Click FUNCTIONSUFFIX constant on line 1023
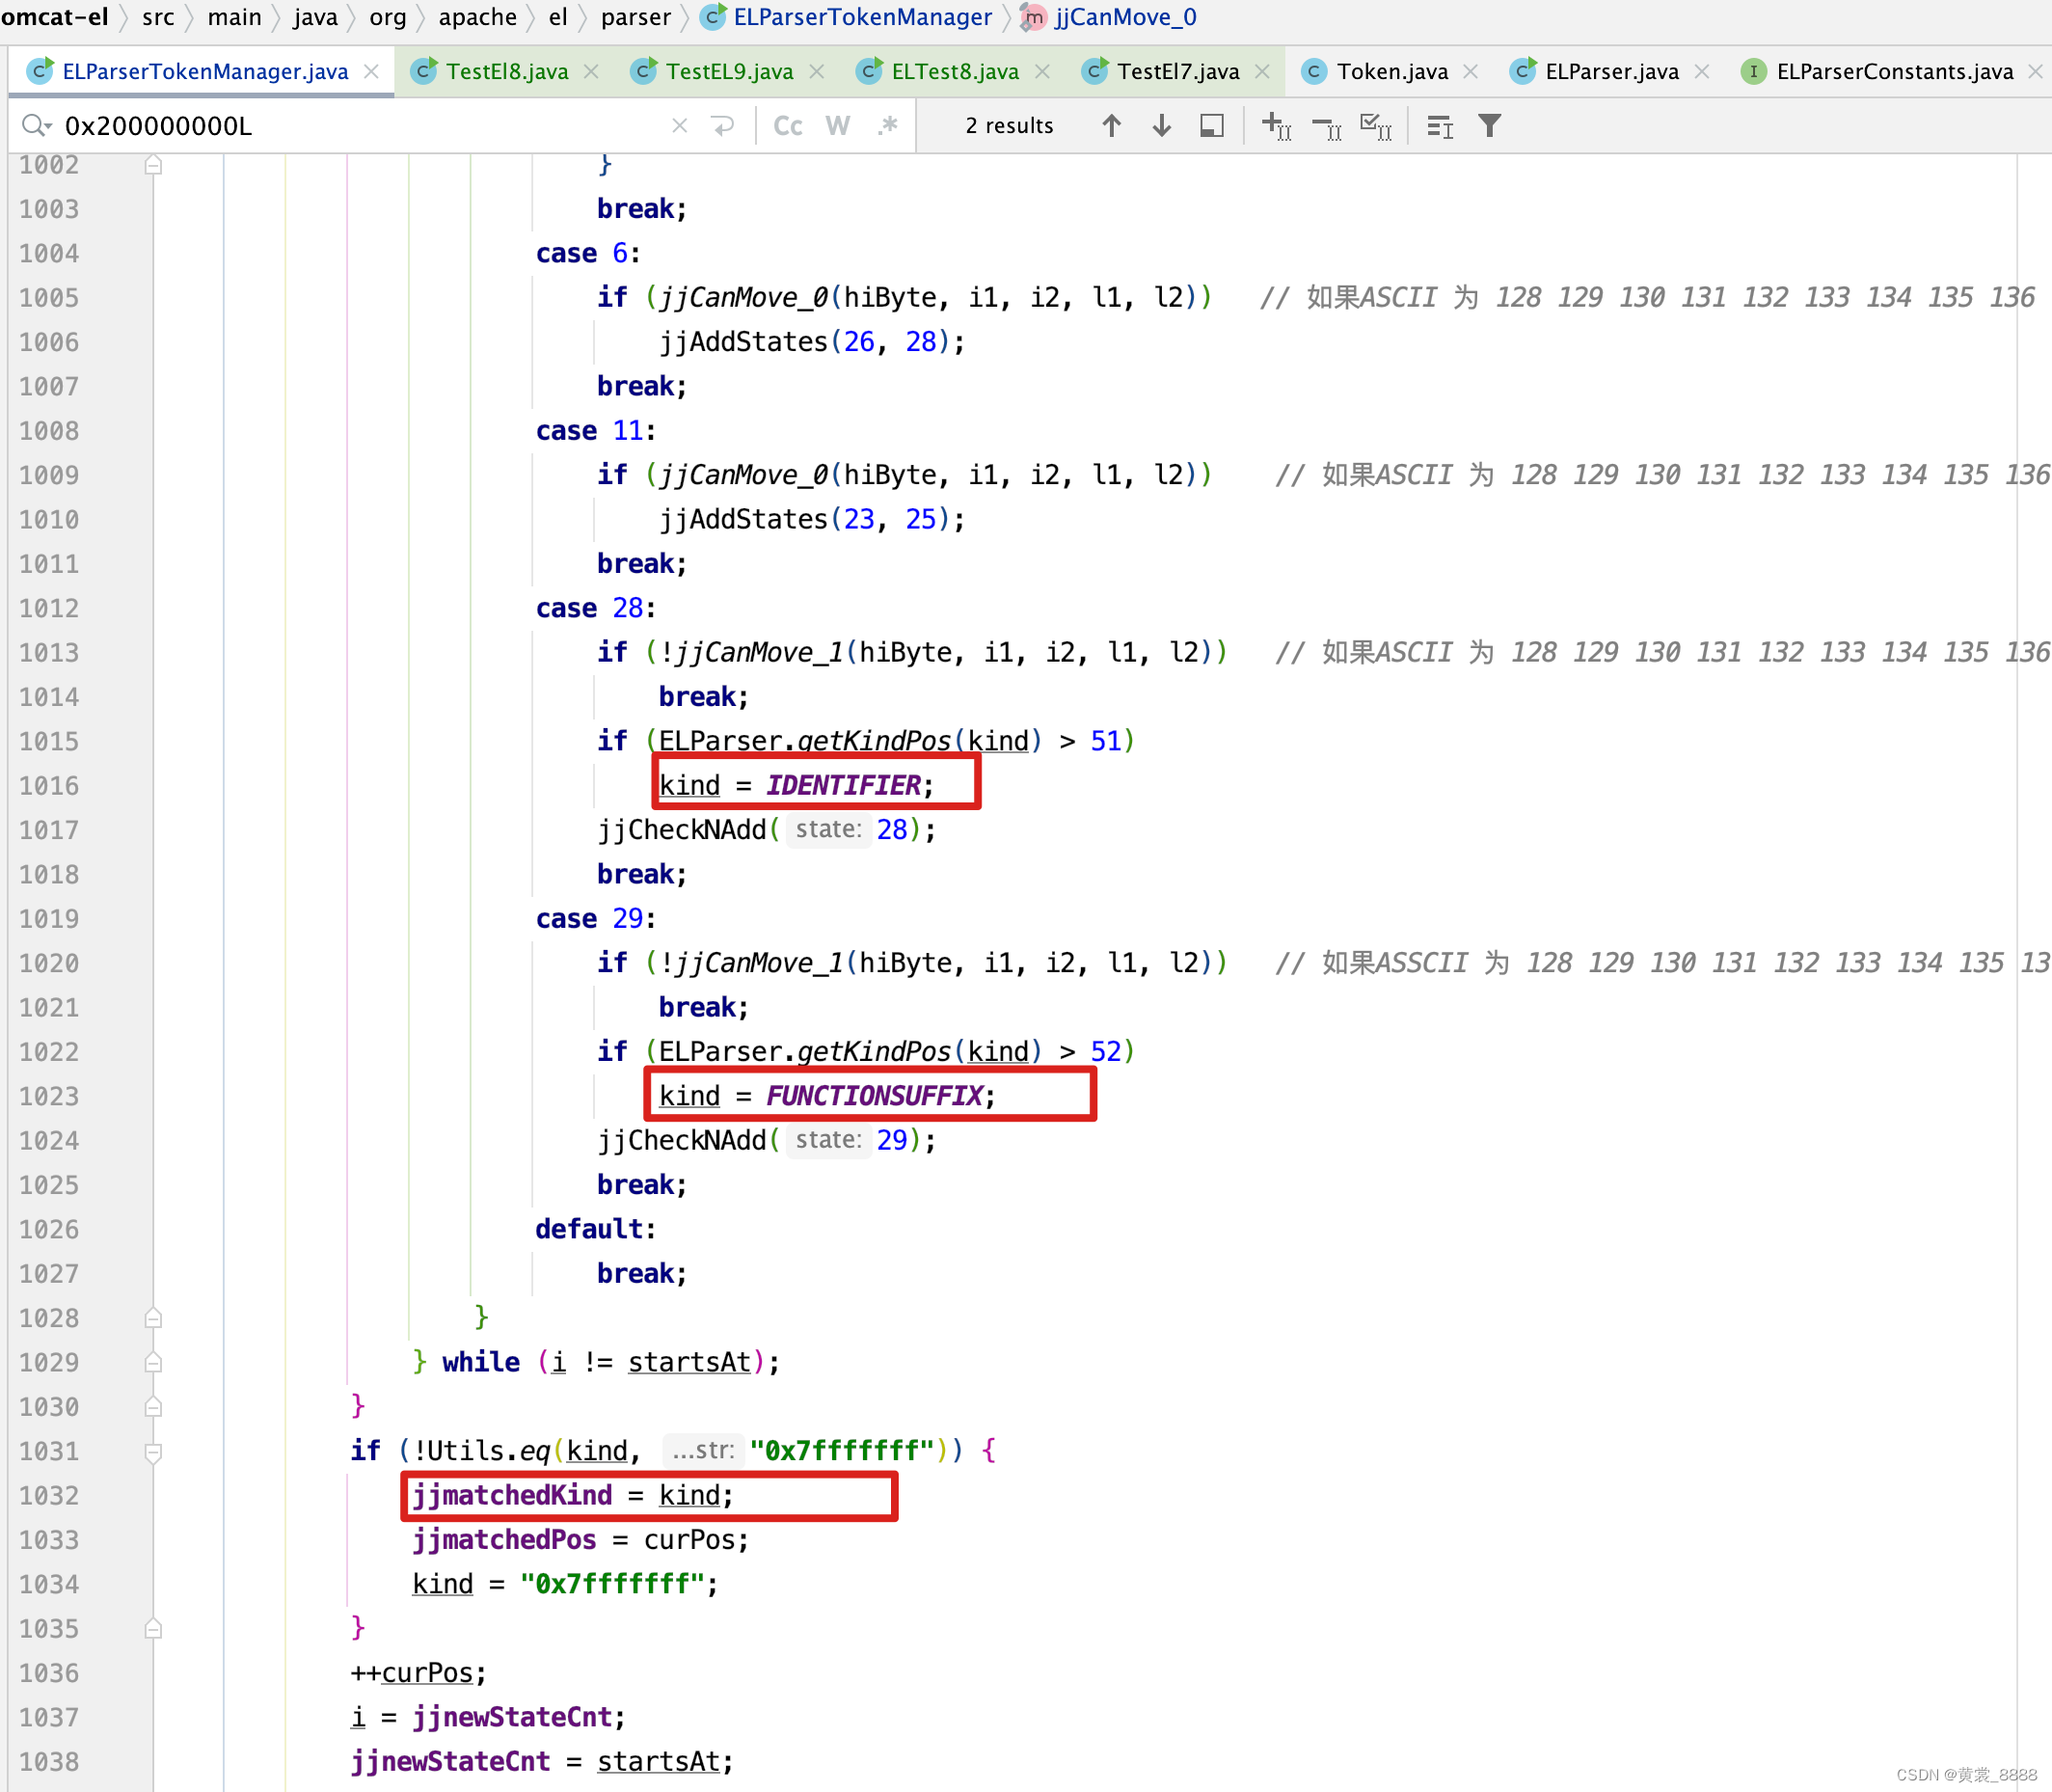The image size is (2052, 1792). 875,1096
